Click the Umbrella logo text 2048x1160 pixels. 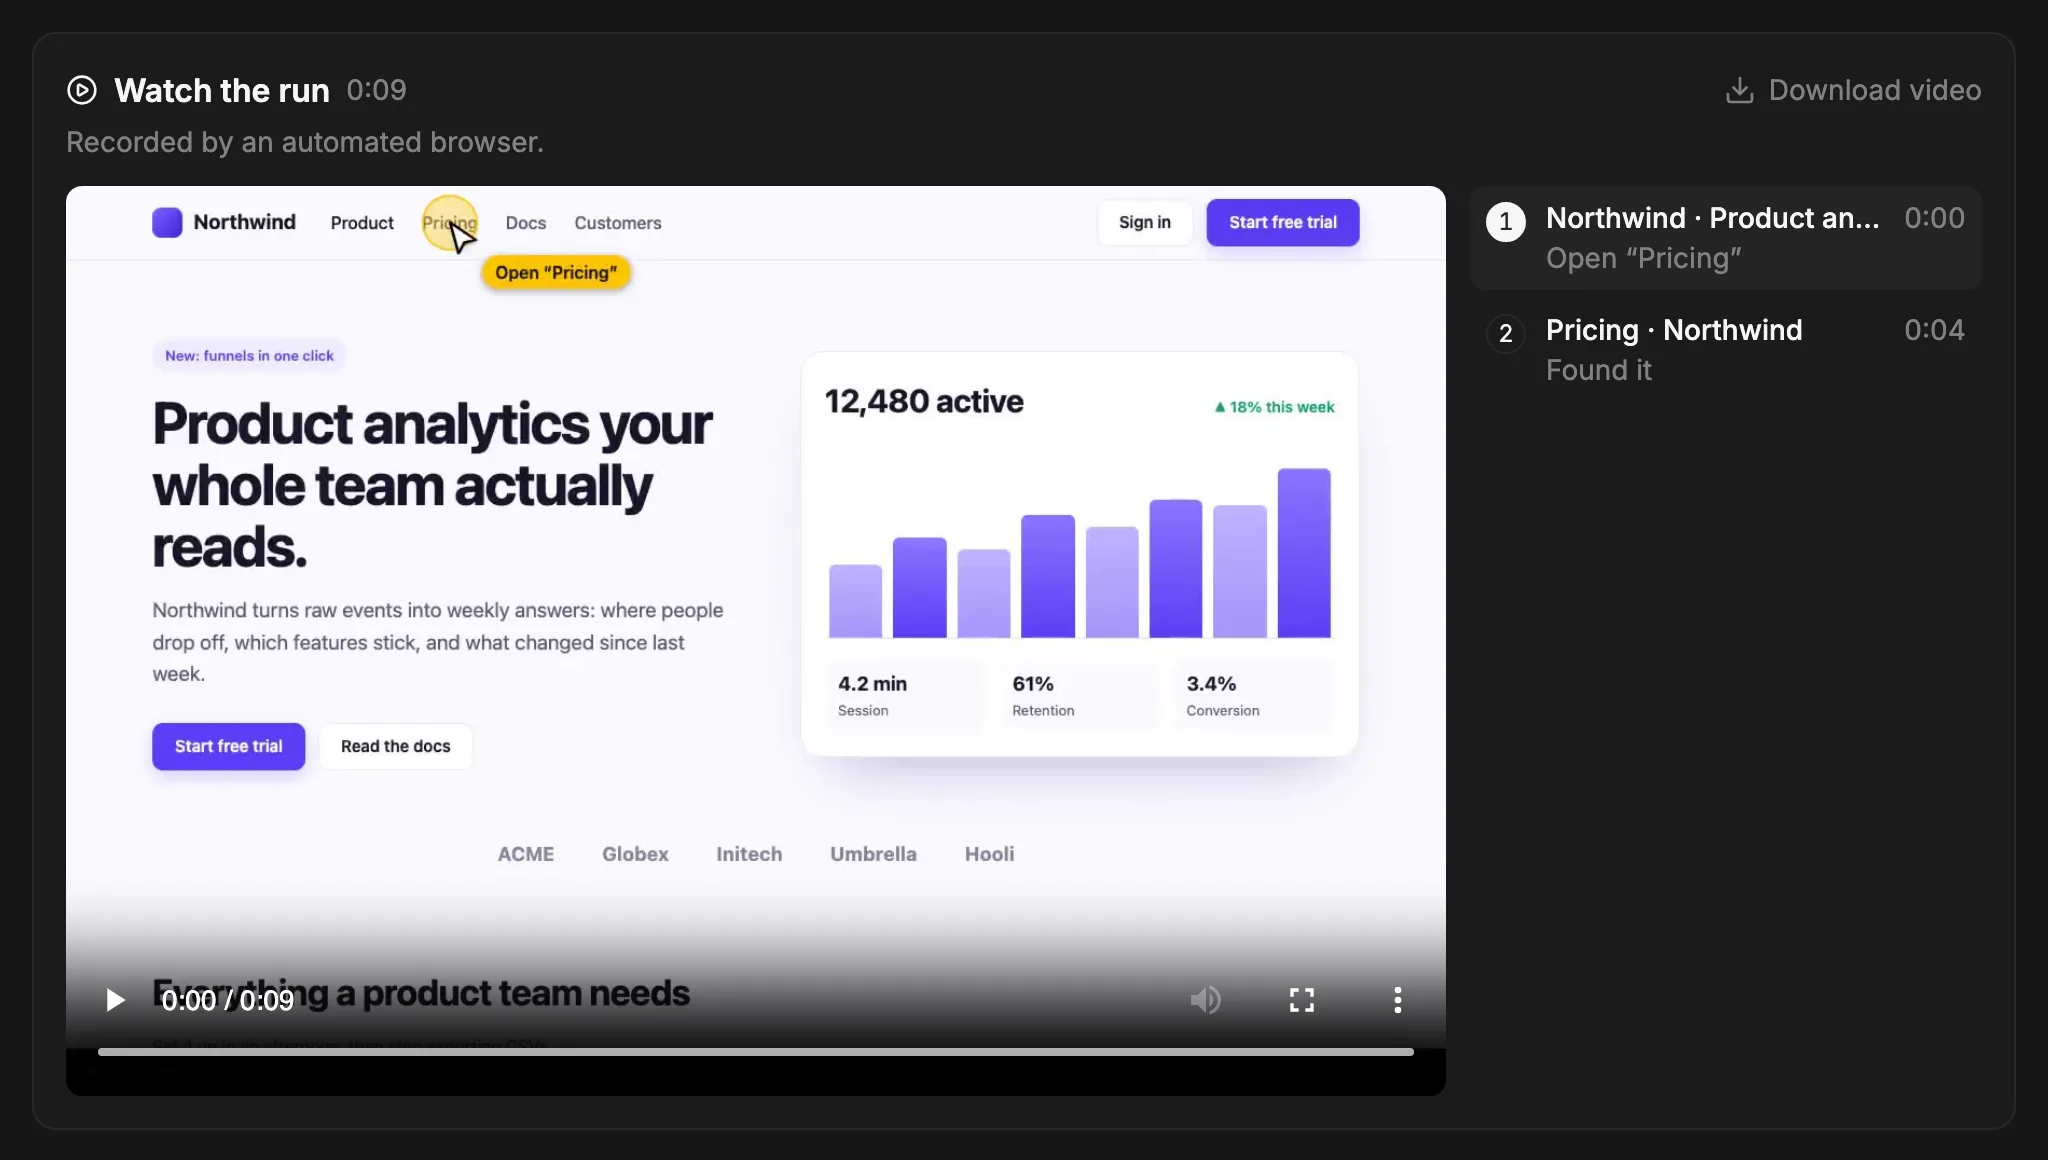tap(873, 854)
